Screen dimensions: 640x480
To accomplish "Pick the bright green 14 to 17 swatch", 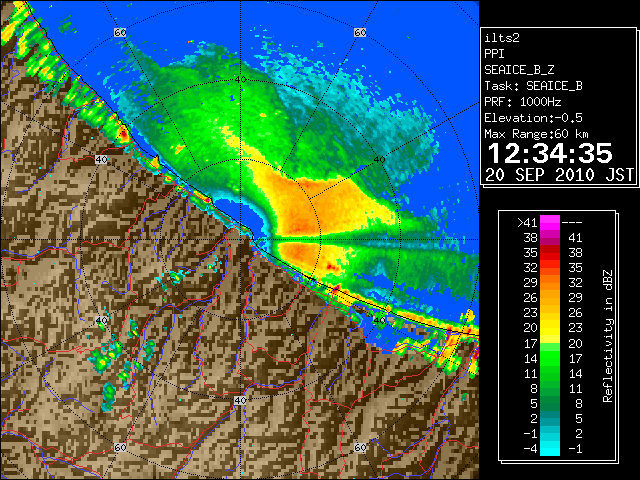I will 550,358.
